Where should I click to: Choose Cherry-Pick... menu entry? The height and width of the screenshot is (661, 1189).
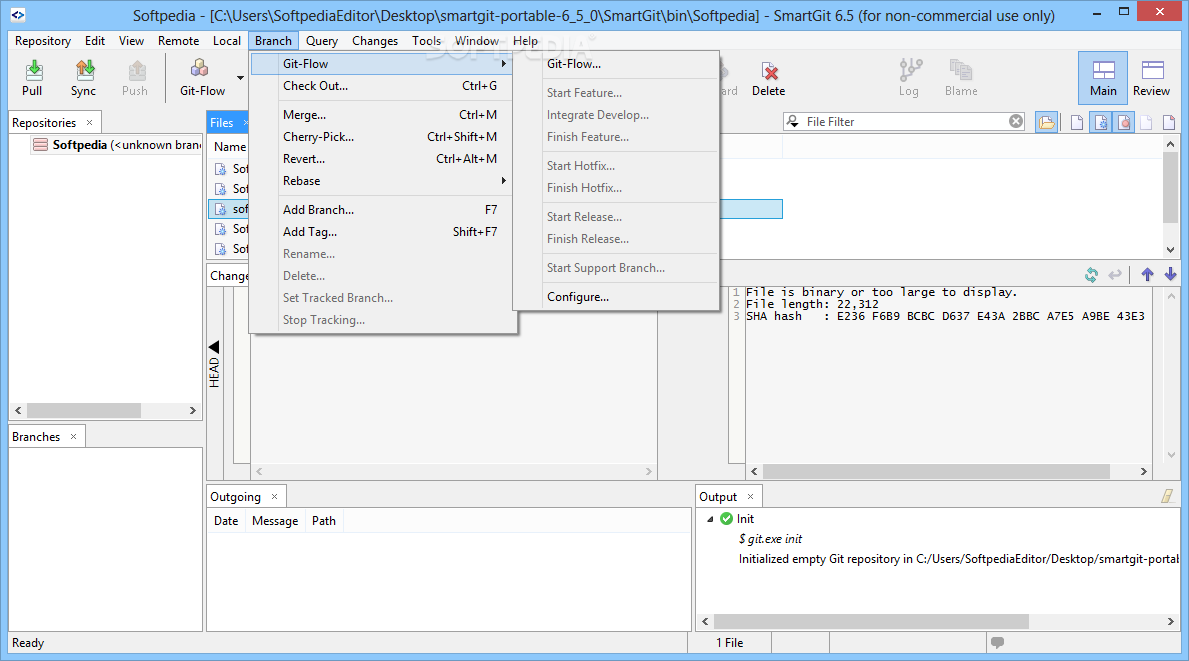(383, 136)
